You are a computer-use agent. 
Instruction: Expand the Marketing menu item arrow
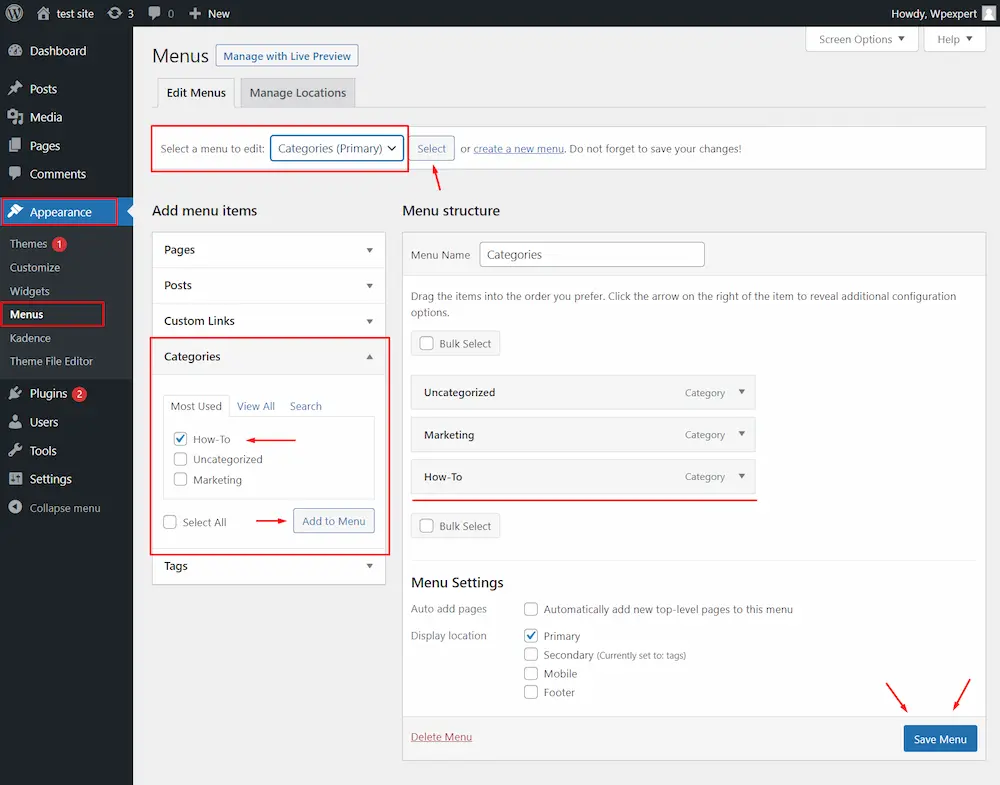[742, 434]
